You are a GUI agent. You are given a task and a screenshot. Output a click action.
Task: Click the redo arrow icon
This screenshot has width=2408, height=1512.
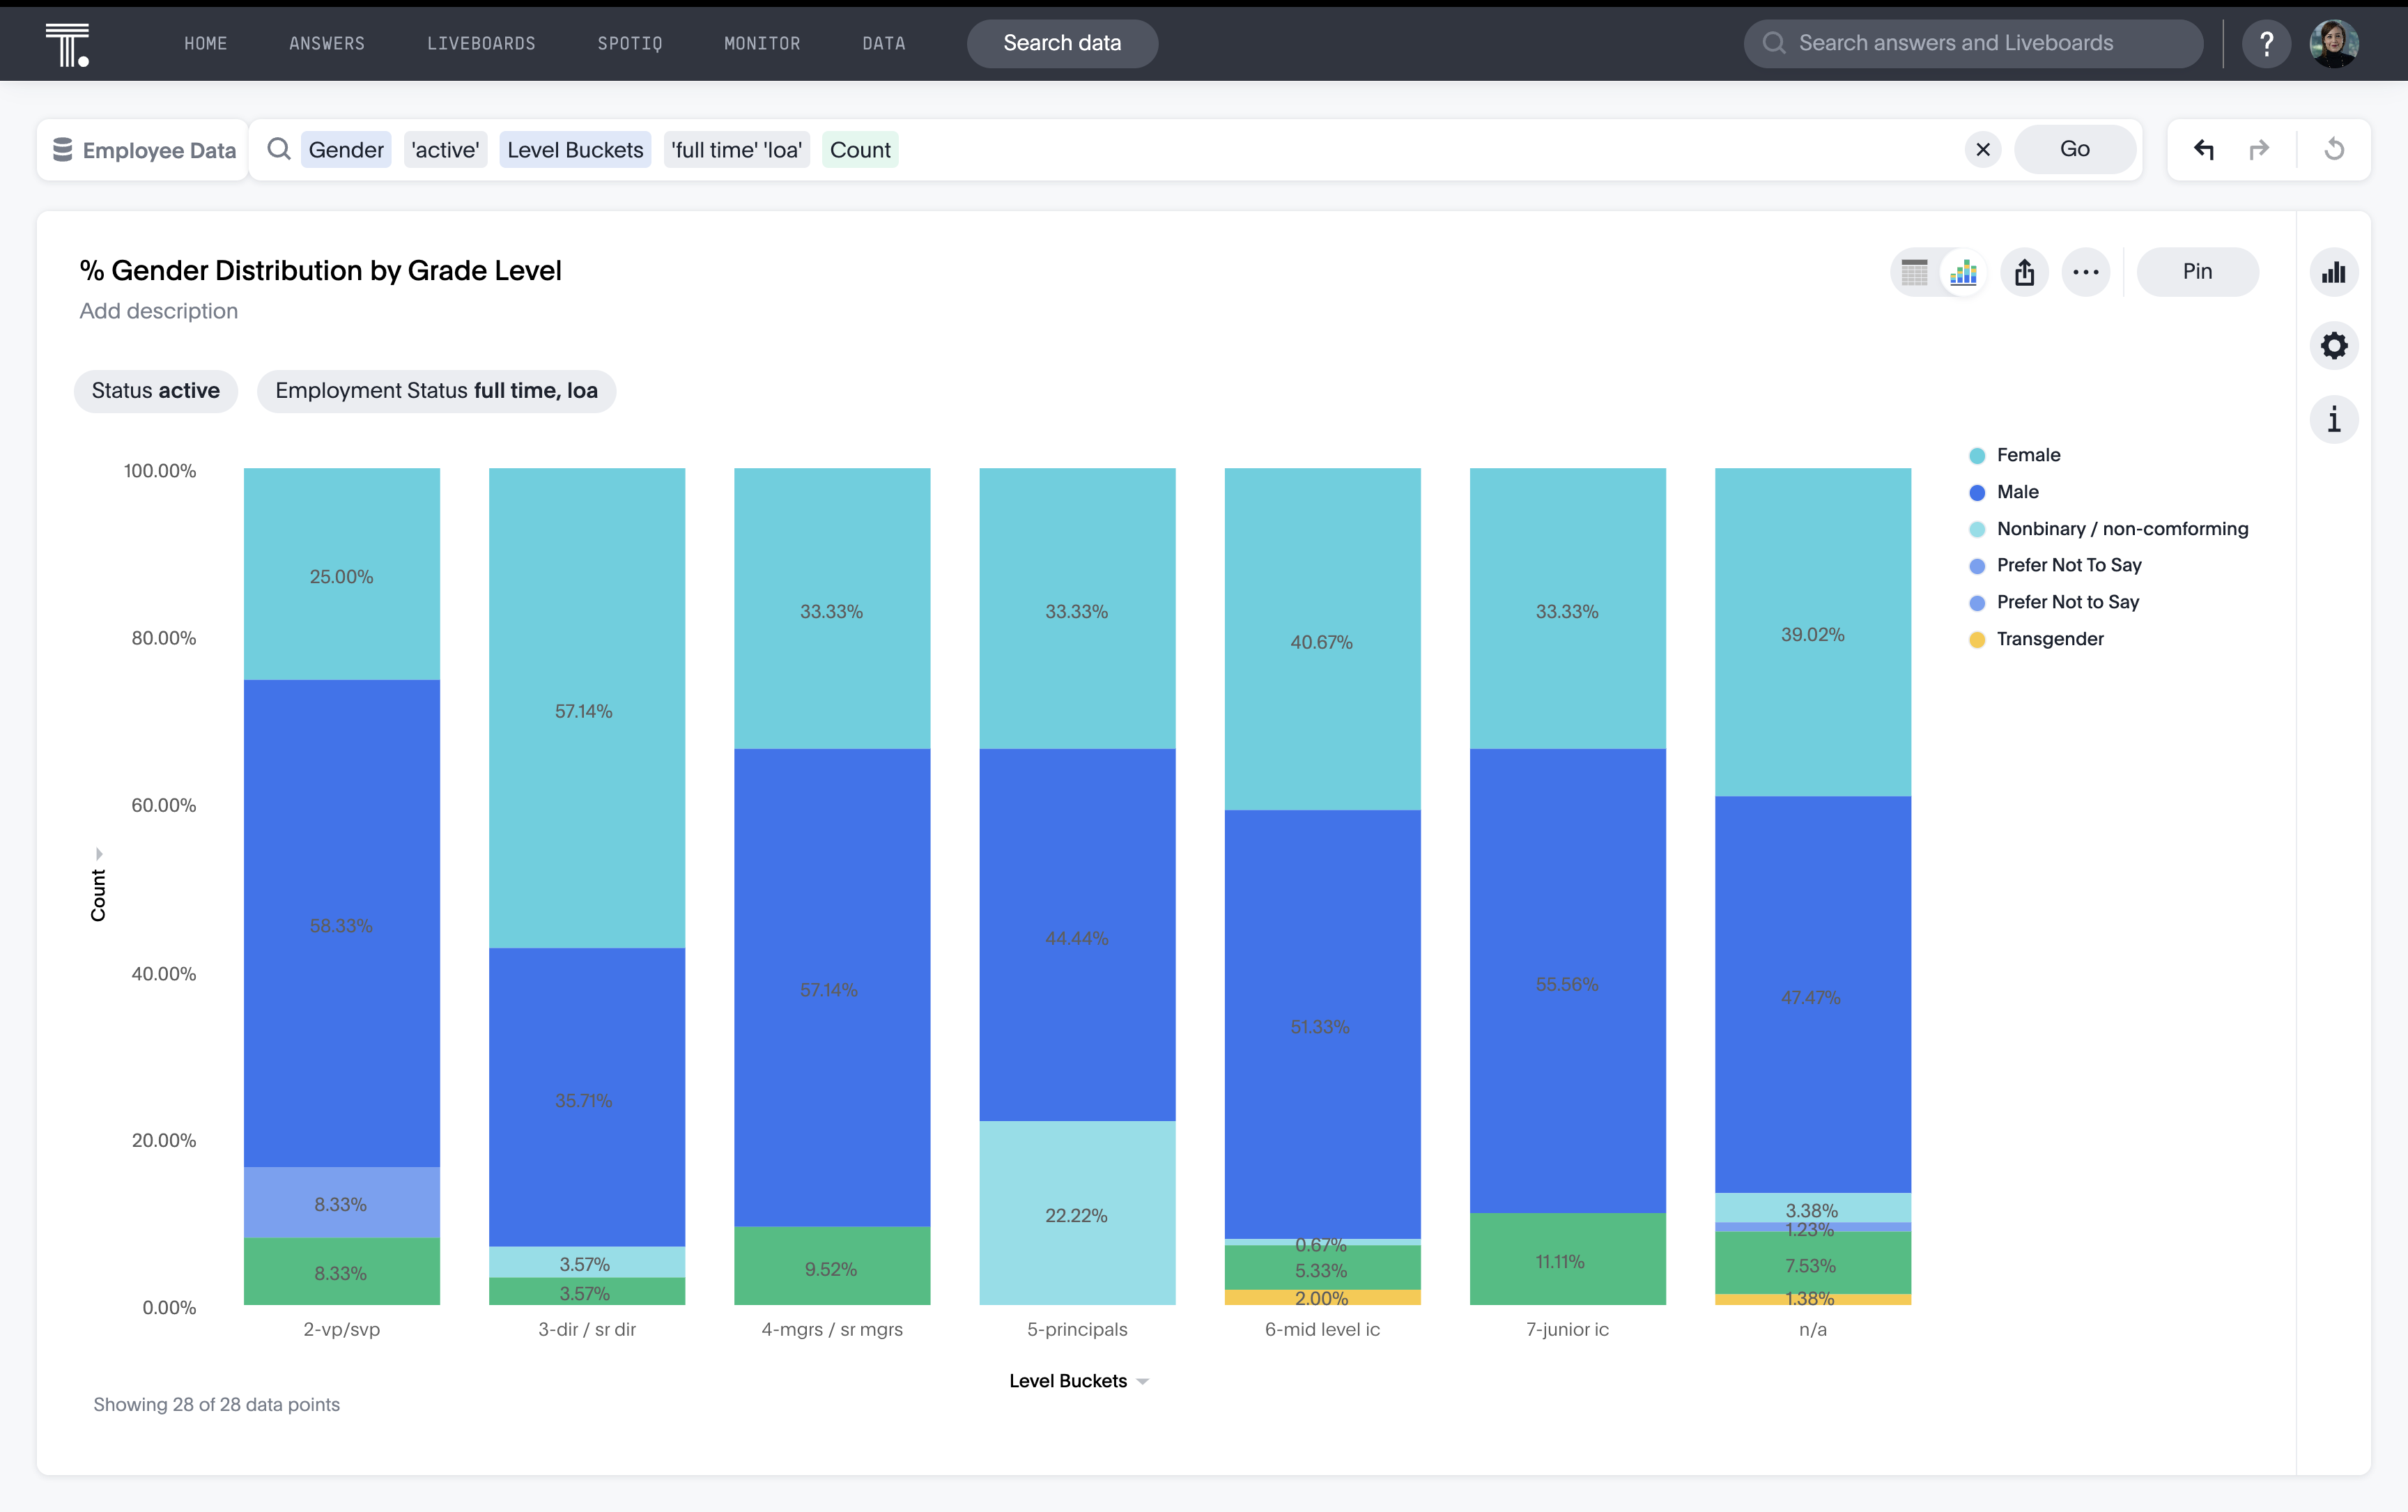2258,148
